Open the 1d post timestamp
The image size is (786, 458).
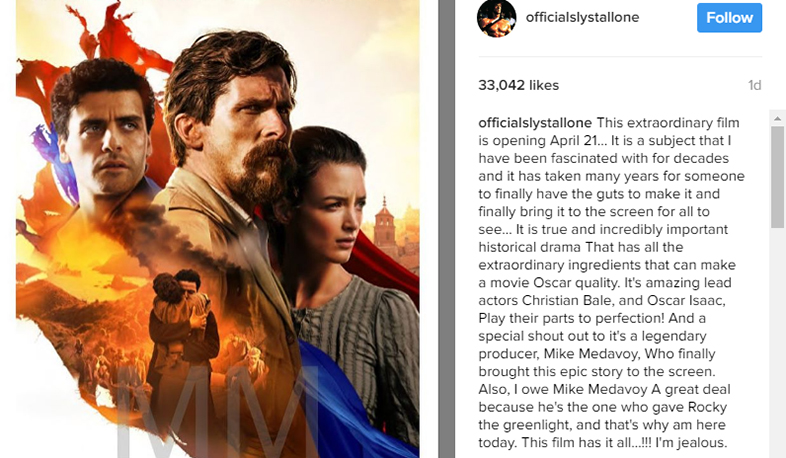tap(754, 85)
